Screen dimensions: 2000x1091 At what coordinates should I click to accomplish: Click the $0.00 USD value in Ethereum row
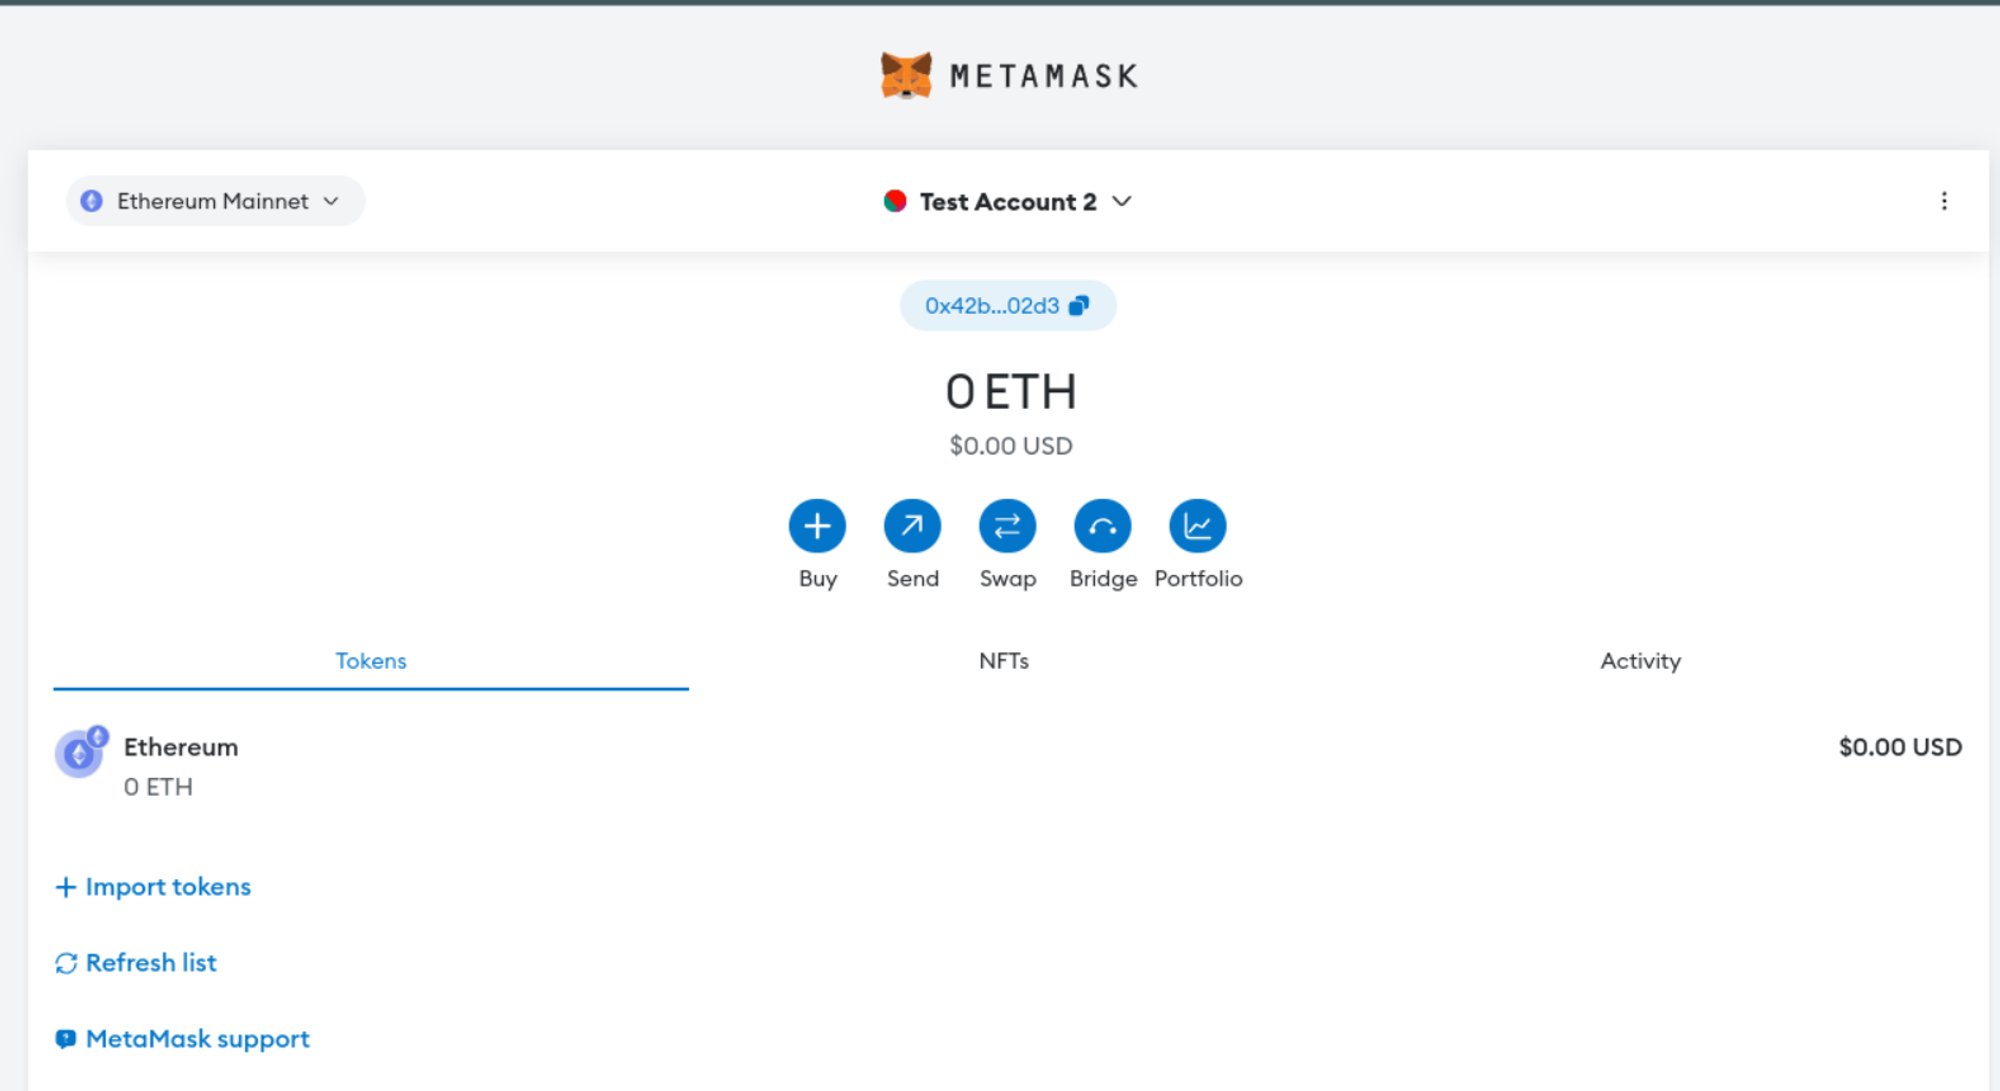point(1900,747)
